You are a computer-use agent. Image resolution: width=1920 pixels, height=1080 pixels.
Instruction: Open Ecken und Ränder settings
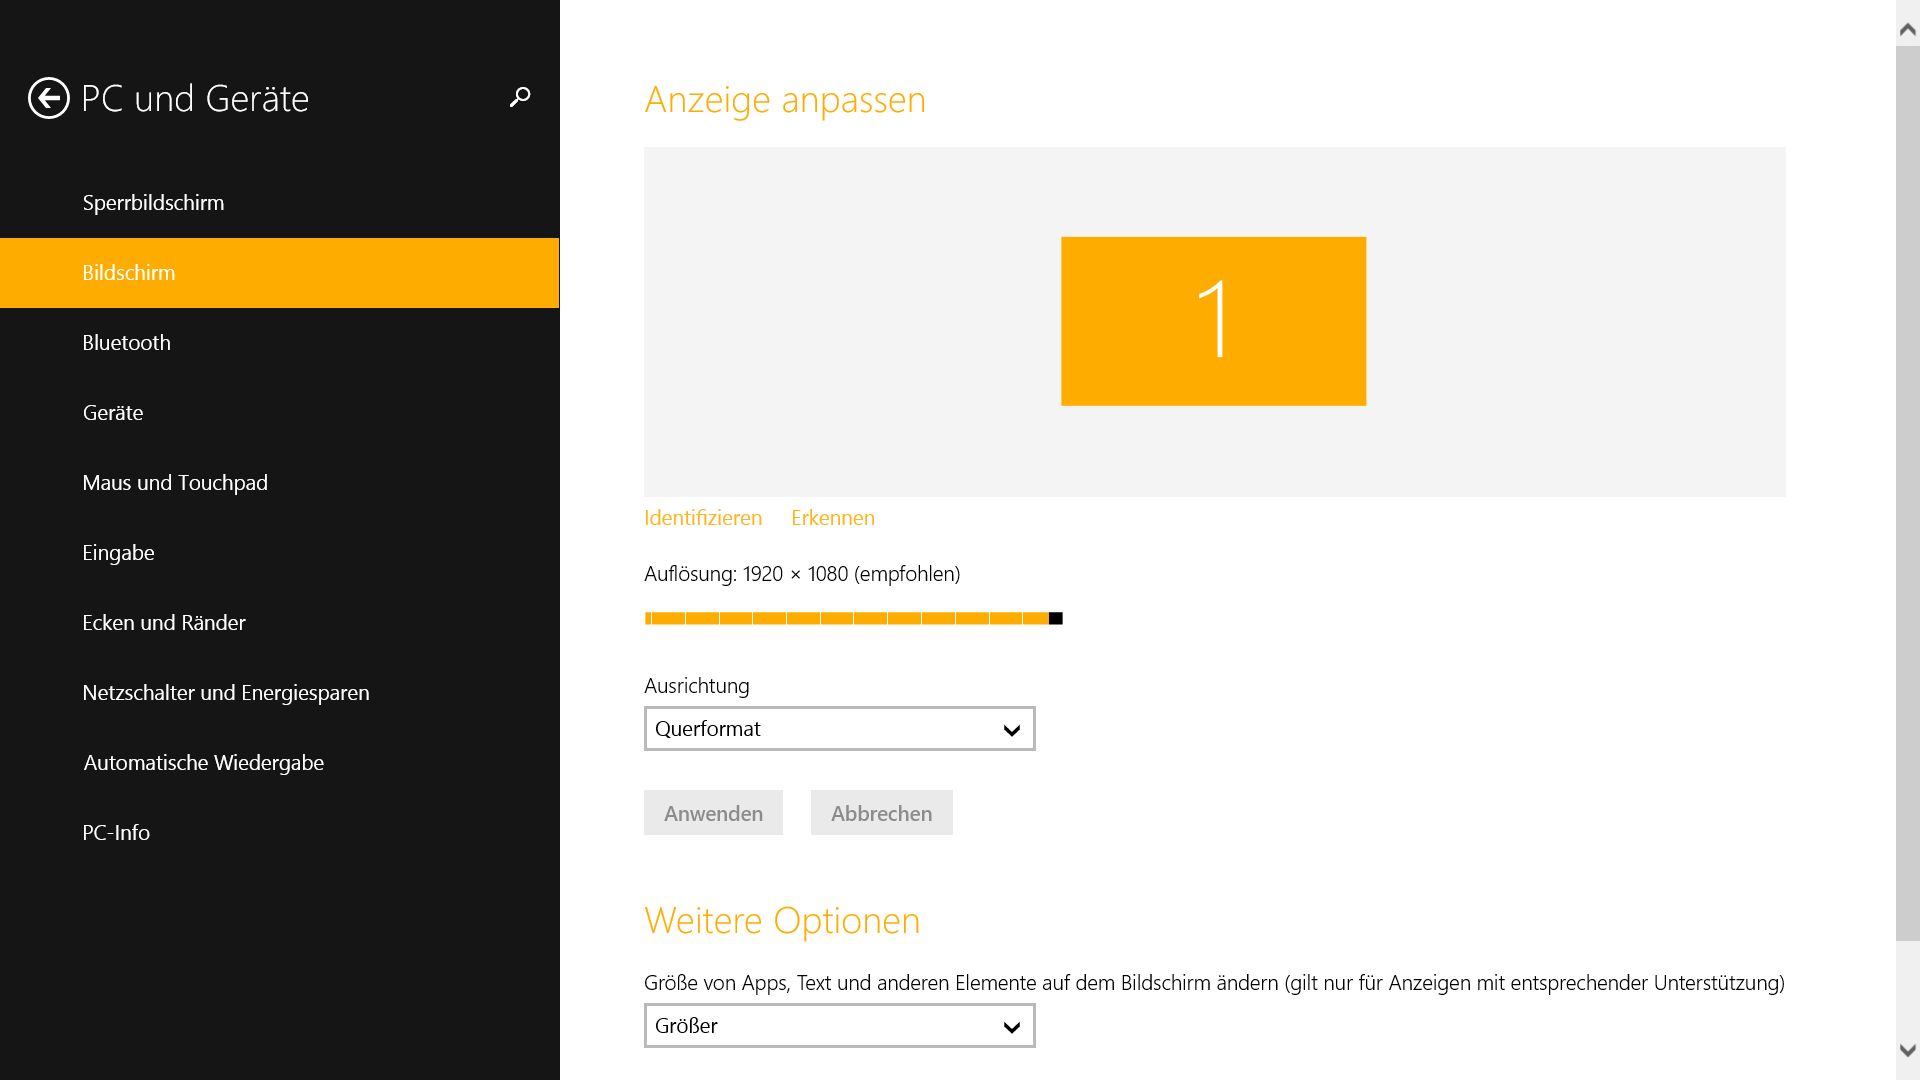pyautogui.click(x=164, y=623)
